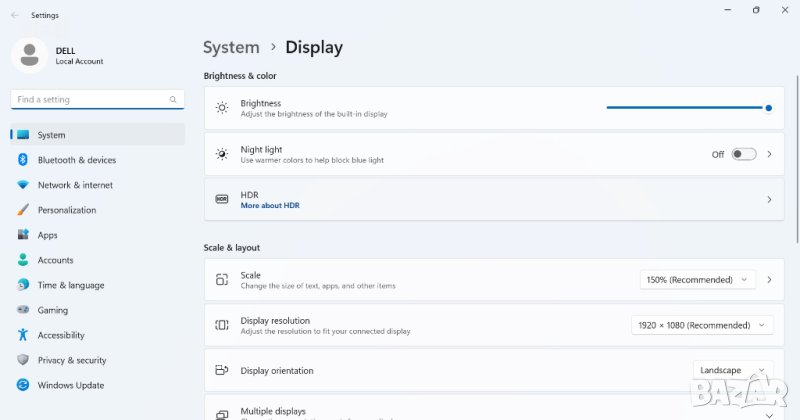Click System in the breadcrumb
The width and height of the screenshot is (800, 420).
[231, 47]
